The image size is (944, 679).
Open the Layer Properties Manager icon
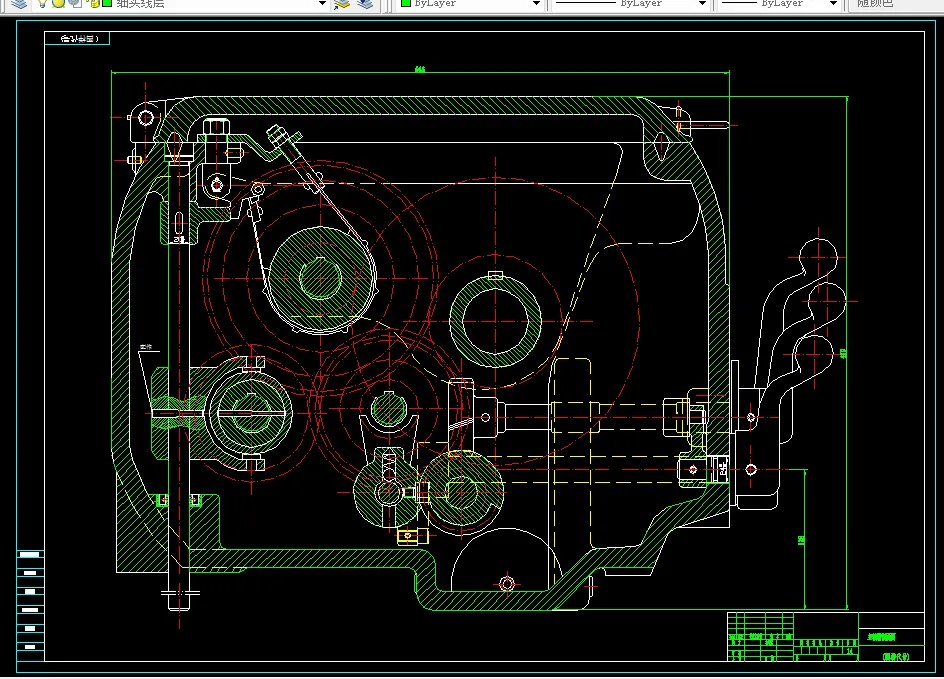(19, 4)
